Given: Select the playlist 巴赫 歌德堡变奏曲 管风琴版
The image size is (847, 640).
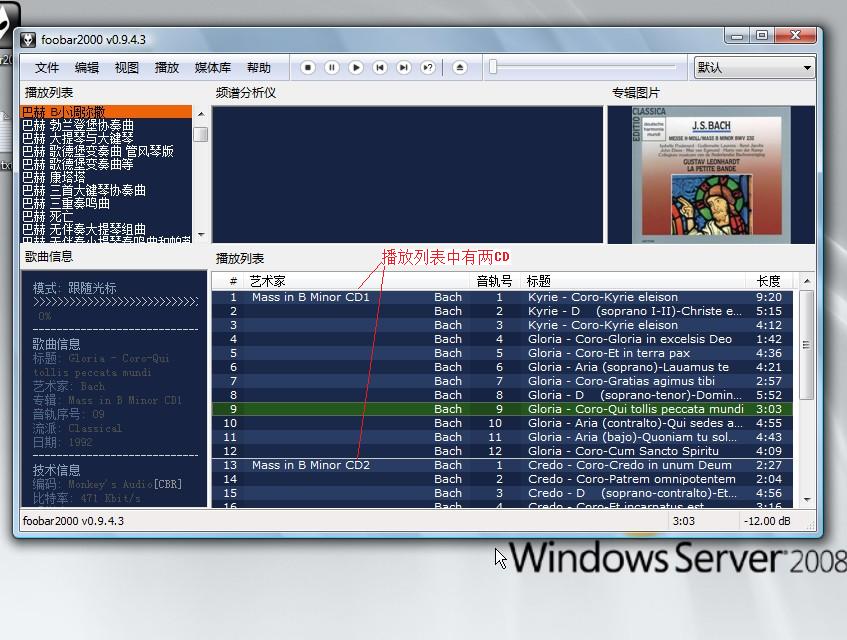Looking at the screenshot, I should coord(106,151).
